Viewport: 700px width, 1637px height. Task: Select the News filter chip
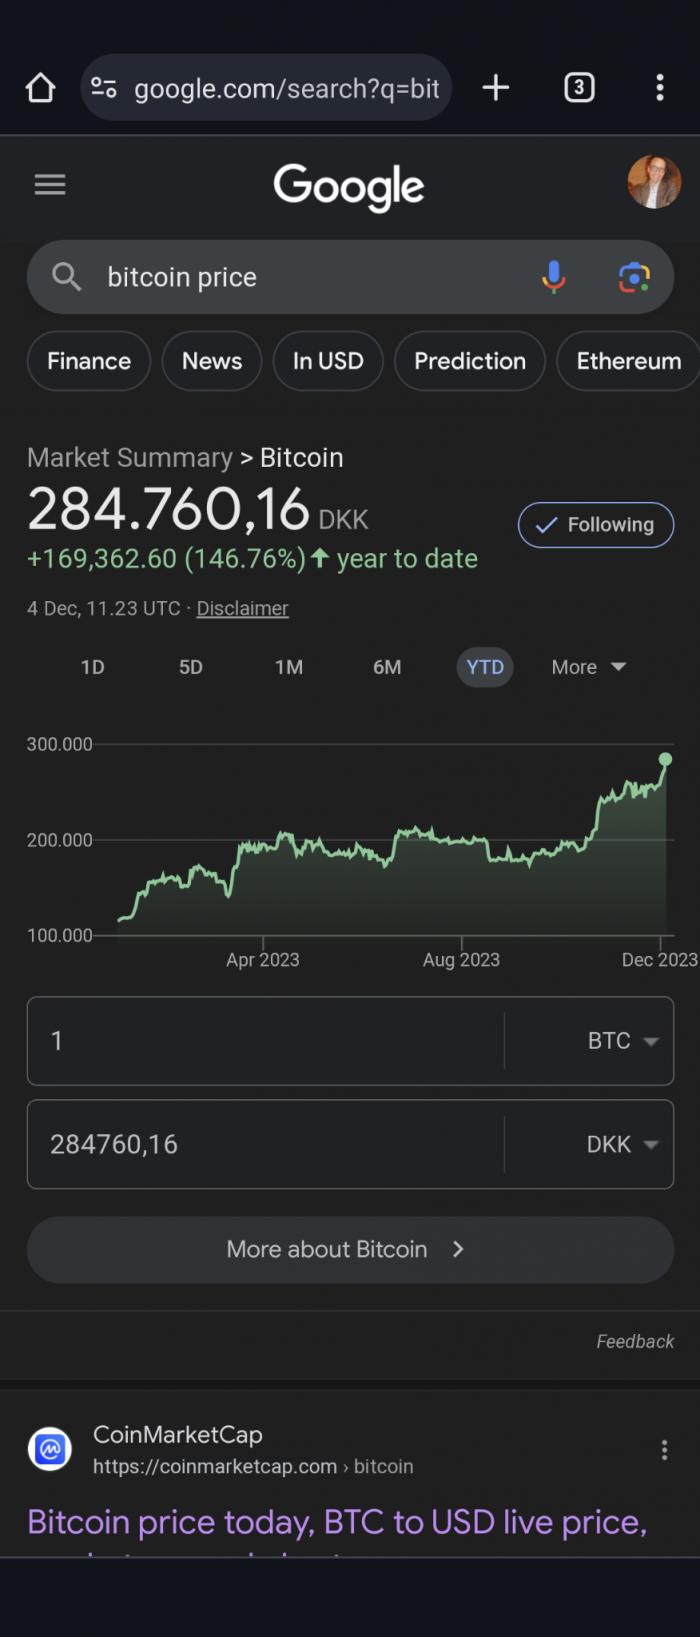tap(212, 361)
